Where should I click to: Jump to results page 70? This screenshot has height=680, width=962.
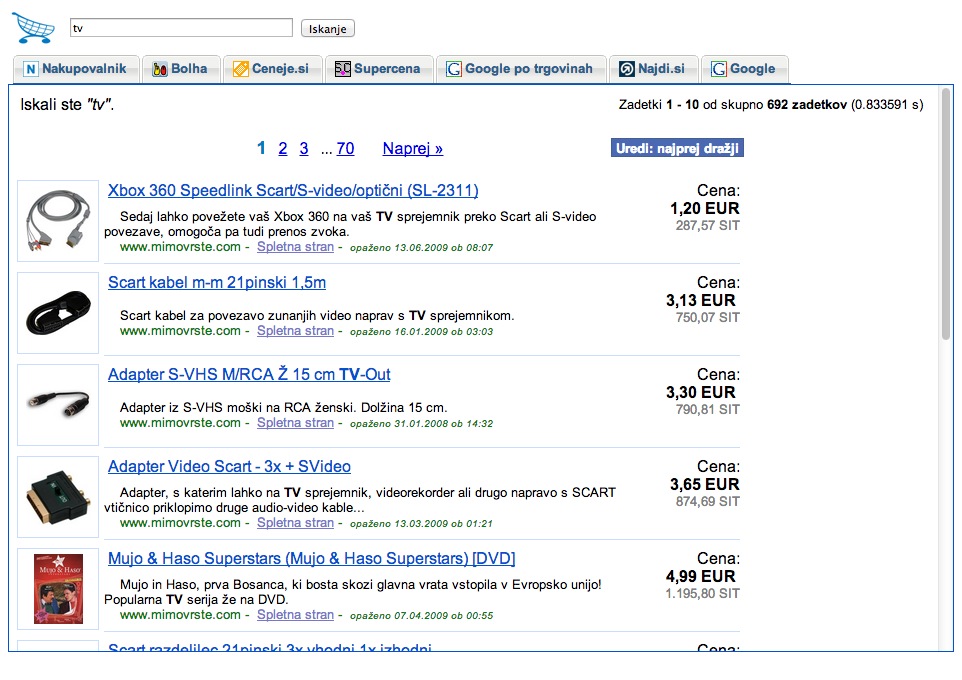345,149
